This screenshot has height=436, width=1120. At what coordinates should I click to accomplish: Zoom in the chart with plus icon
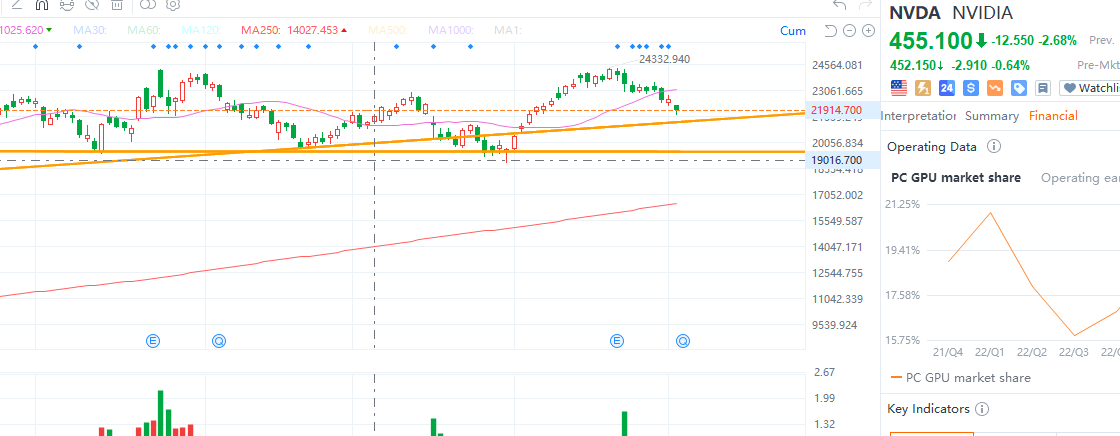point(869,30)
